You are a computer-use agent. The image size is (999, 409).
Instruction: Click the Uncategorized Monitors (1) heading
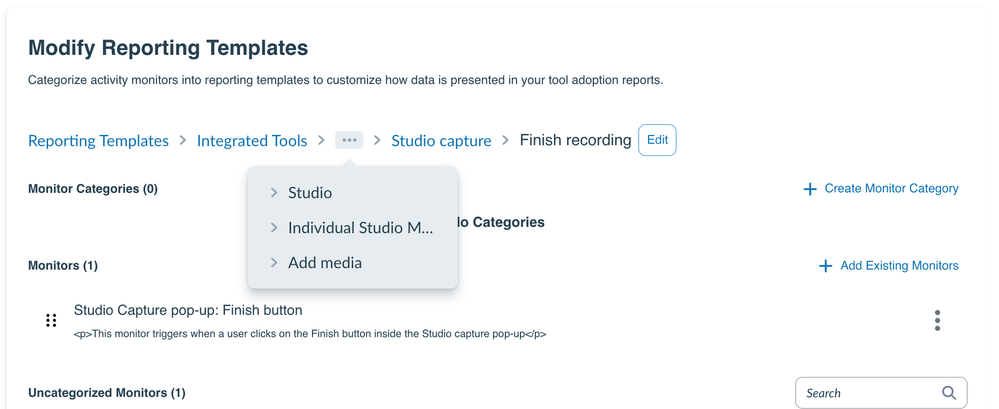click(x=107, y=393)
